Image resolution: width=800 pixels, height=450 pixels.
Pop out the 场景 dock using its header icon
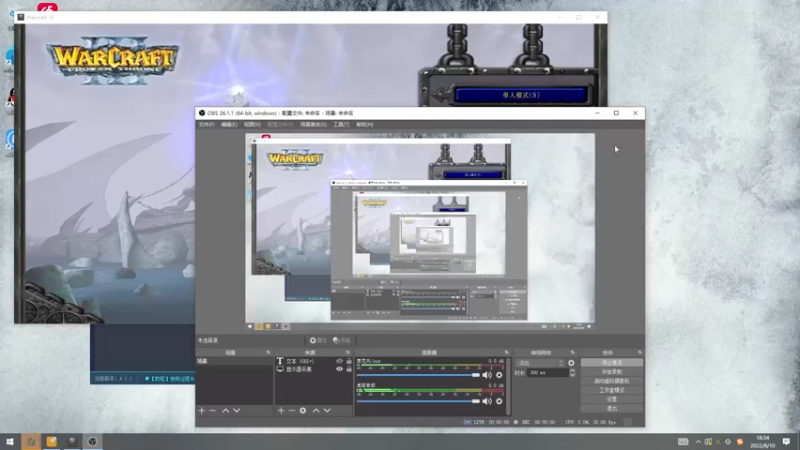(x=268, y=353)
